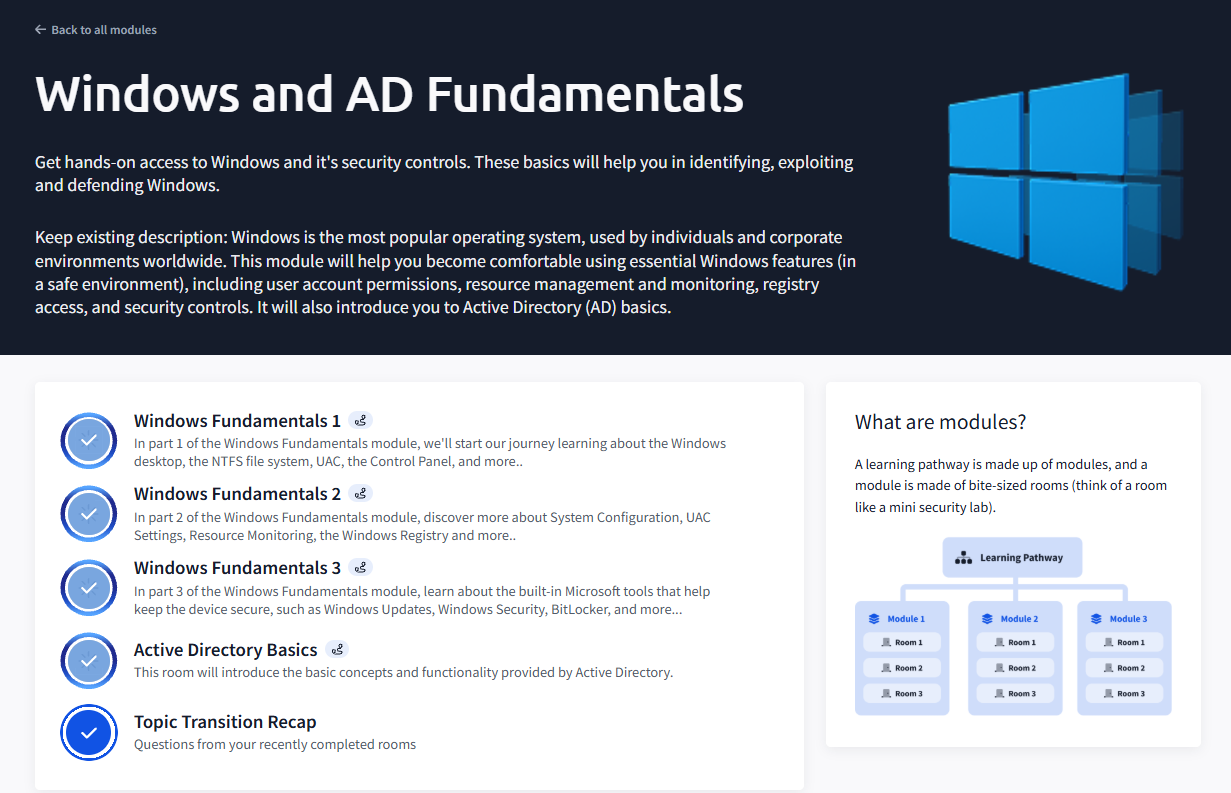Screen dimensions: 1231x793
Task: Click the 'Get hands-on access to Windows' intro paragraph
Action: (x=444, y=173)
